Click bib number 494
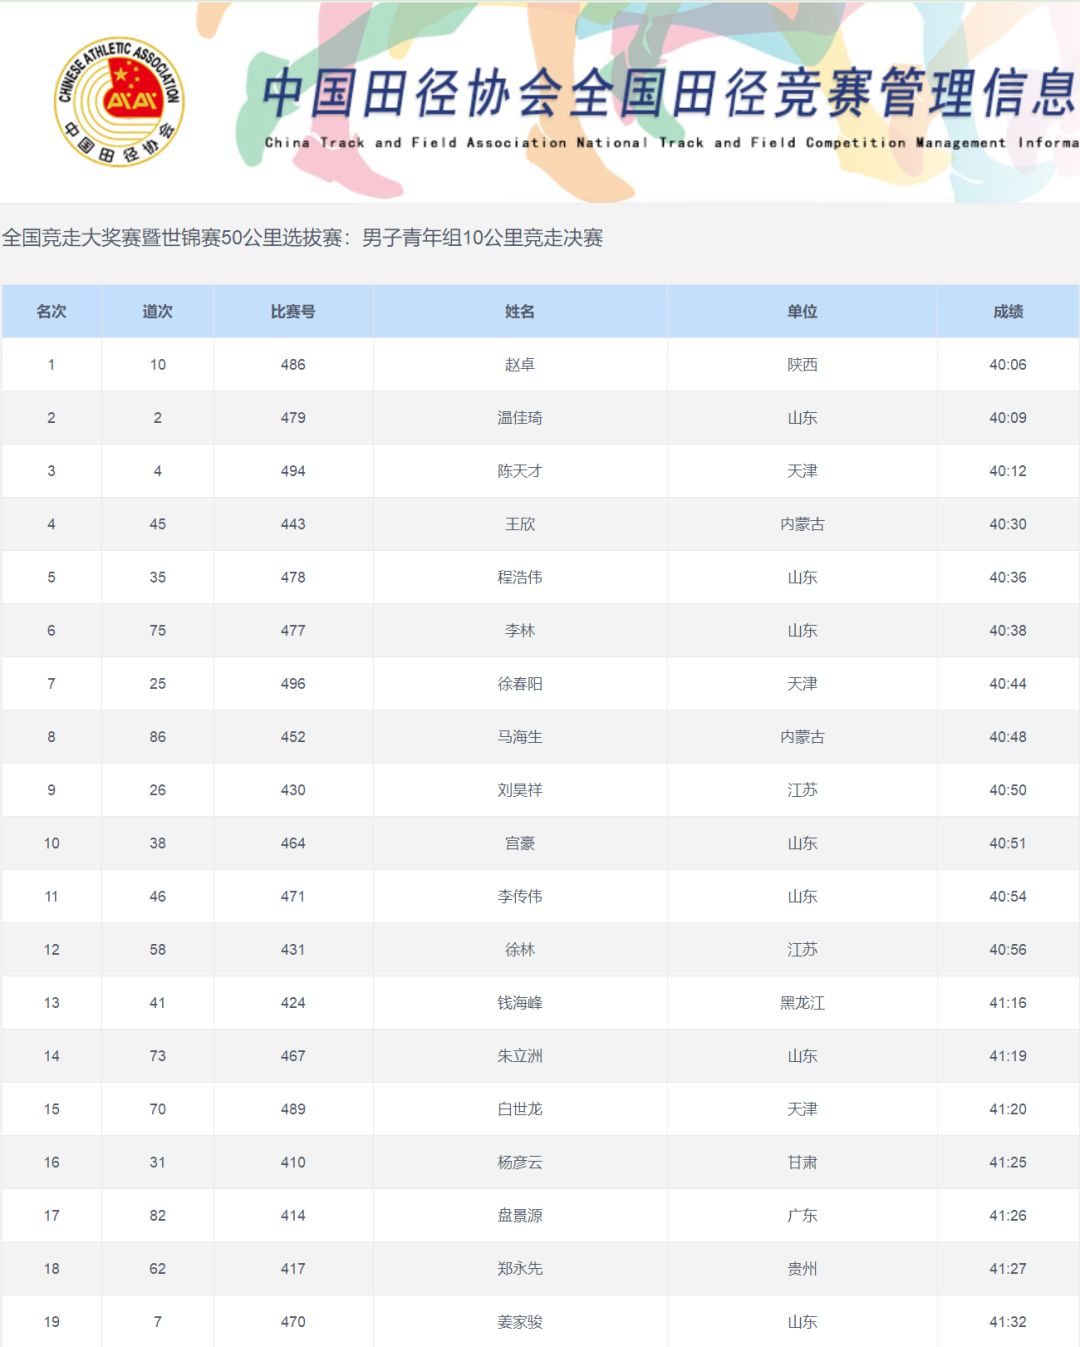The height and width of the screenshot is (1347, 1080). coord(293,471)
